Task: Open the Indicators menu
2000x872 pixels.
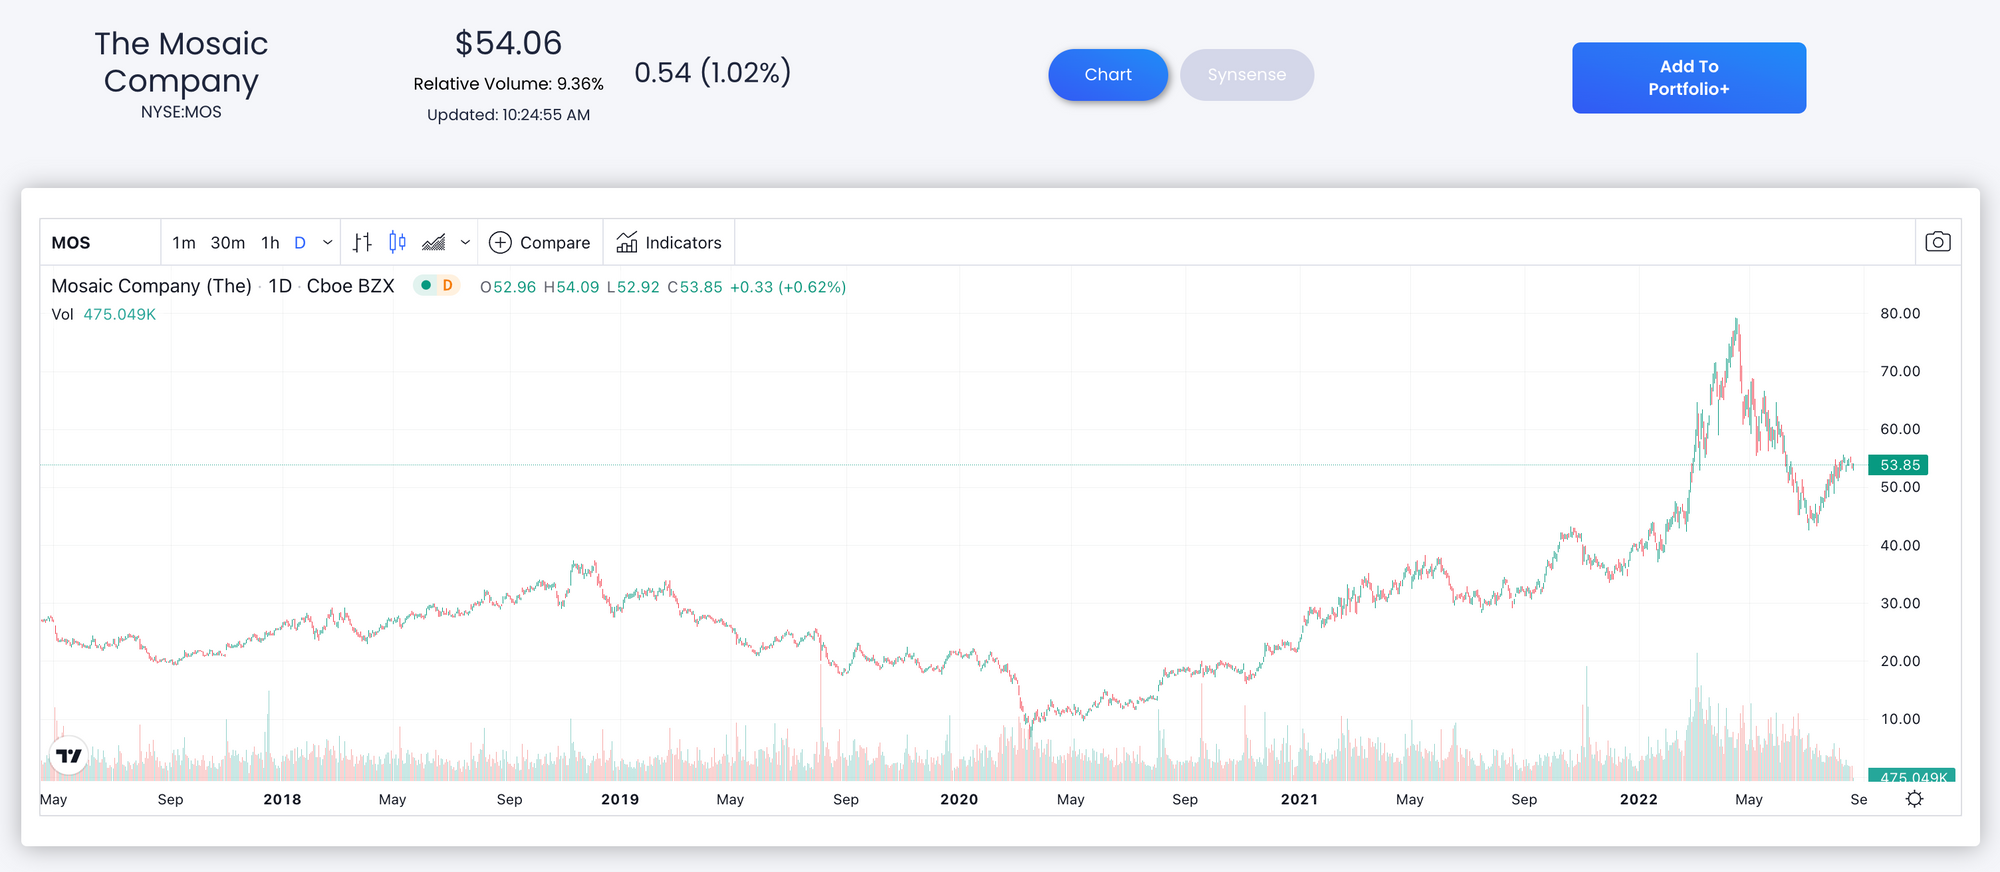Action: pyautogui.click(x=669, y=242)
